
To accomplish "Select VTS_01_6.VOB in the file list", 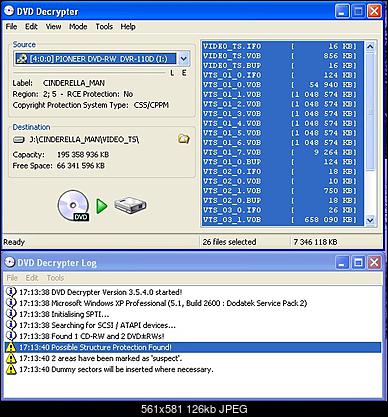I will [282, 143].
